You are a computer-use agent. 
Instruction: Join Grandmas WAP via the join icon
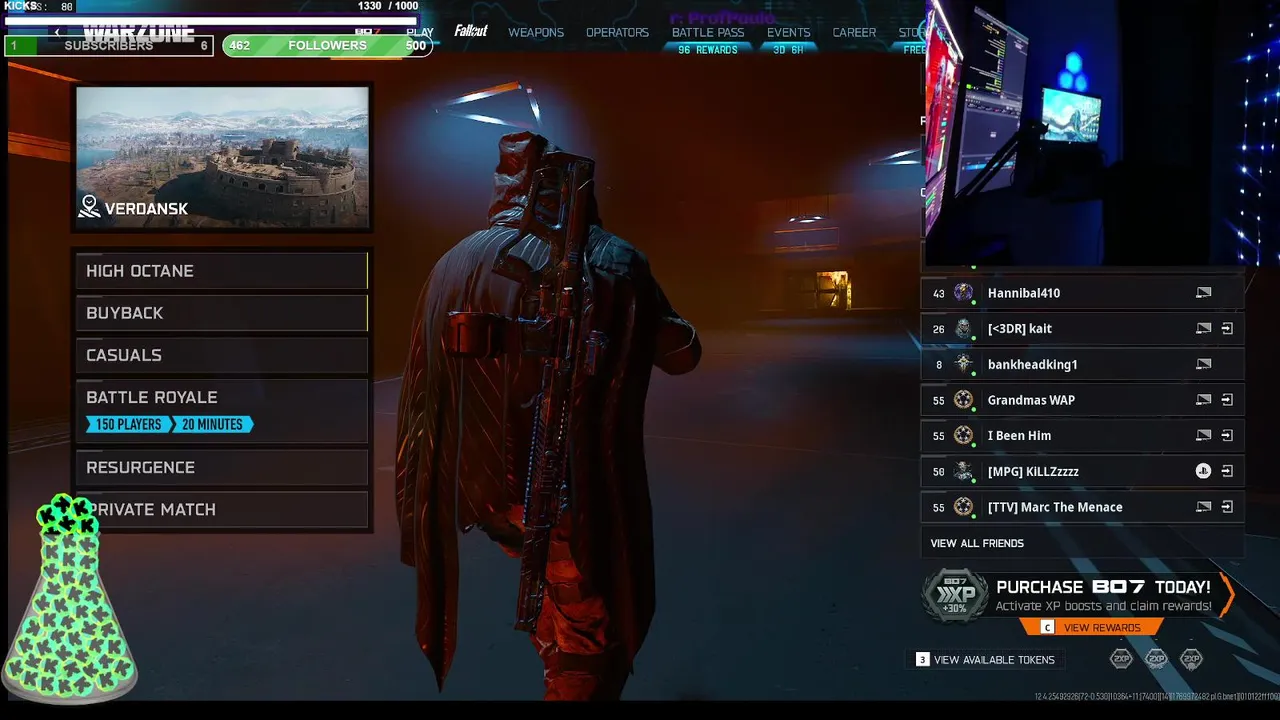1227,400
